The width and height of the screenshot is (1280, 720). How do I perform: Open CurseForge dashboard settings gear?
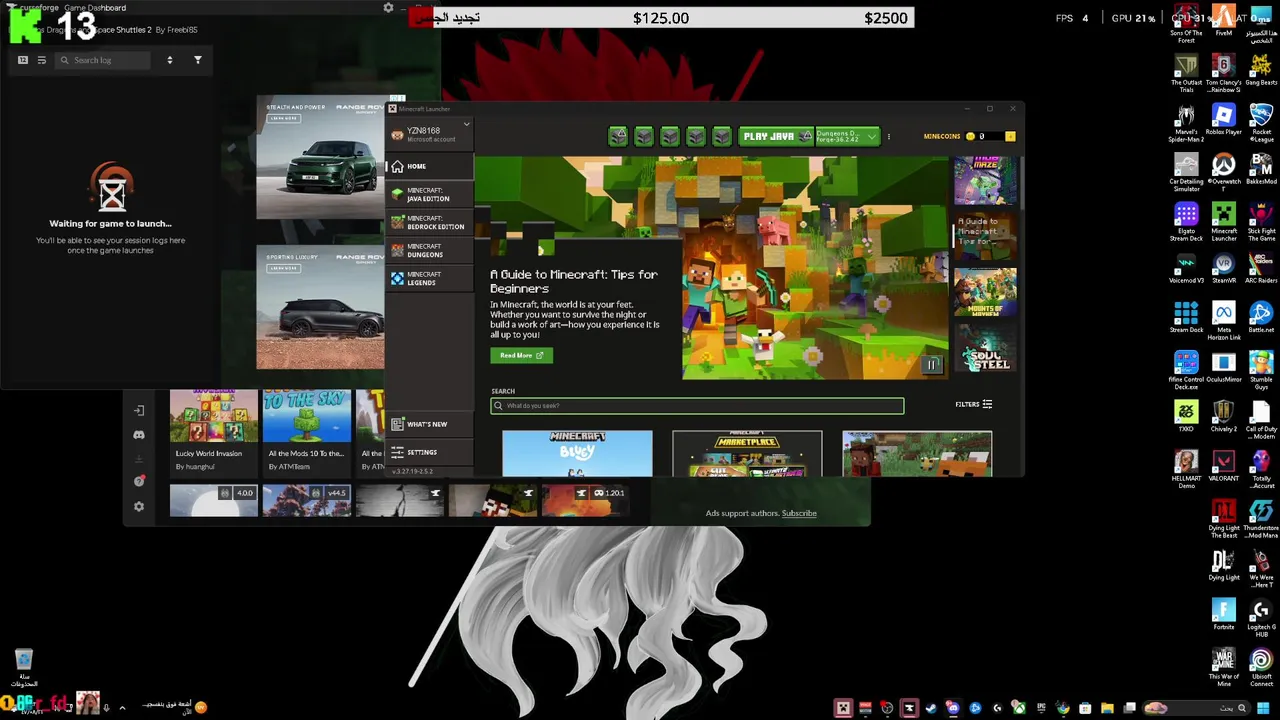[388, 8]
